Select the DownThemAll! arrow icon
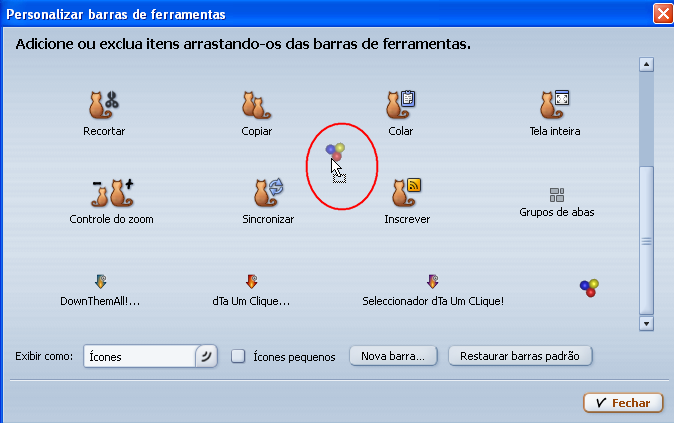The height and width of the screenshot is (423, 674). (x=101, y=282)
